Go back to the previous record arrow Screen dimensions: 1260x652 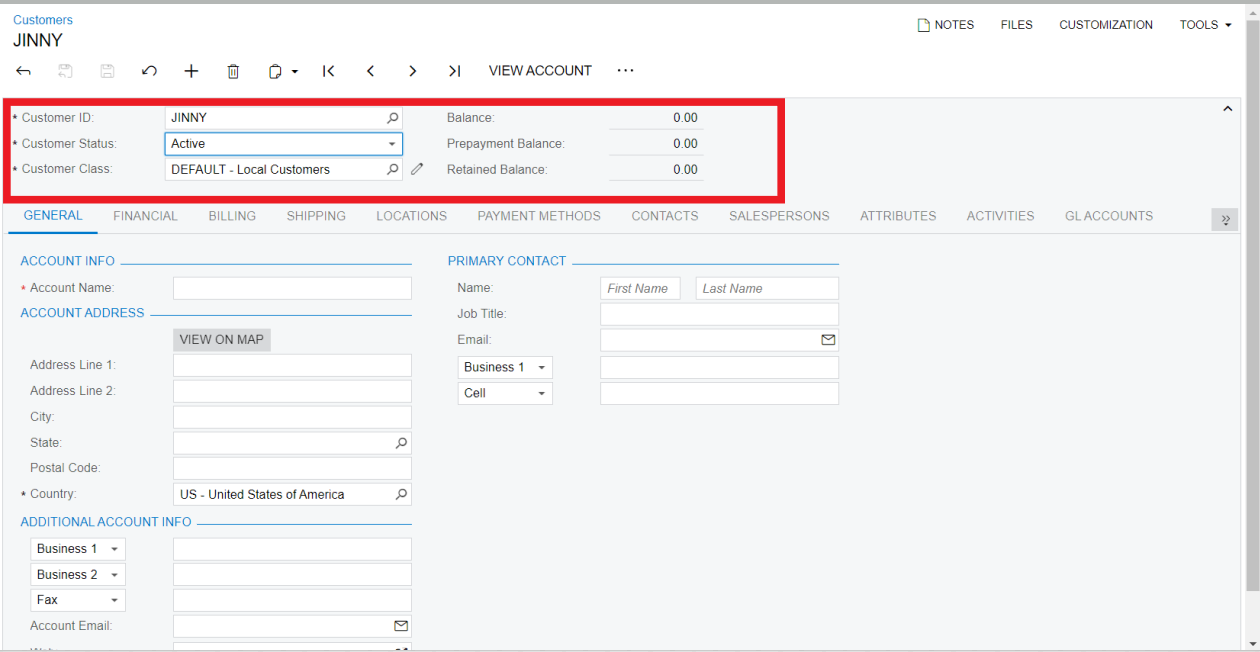[370, 70]
